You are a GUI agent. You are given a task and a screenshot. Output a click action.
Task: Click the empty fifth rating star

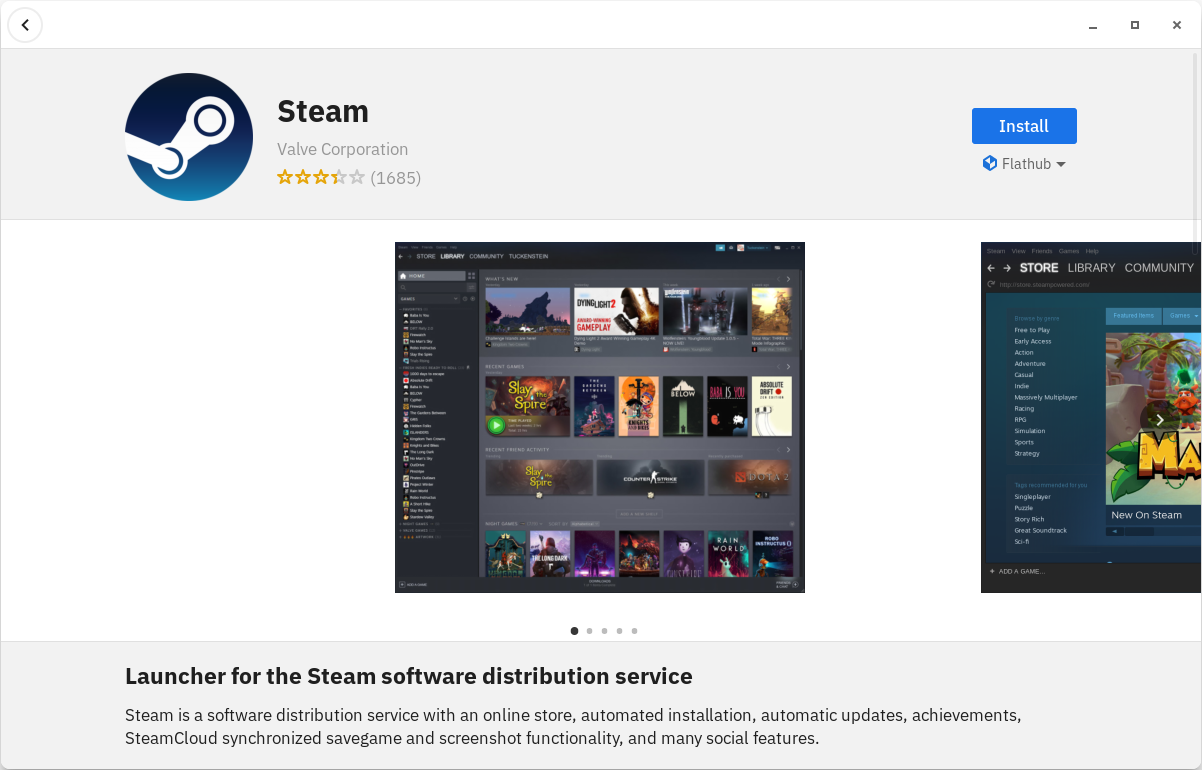[357, 177]
